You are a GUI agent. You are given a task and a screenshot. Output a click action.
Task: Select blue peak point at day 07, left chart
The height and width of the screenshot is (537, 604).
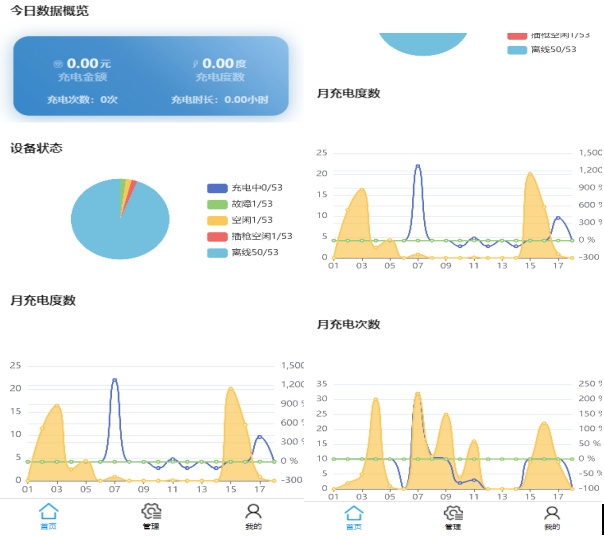tap(114, 380)
